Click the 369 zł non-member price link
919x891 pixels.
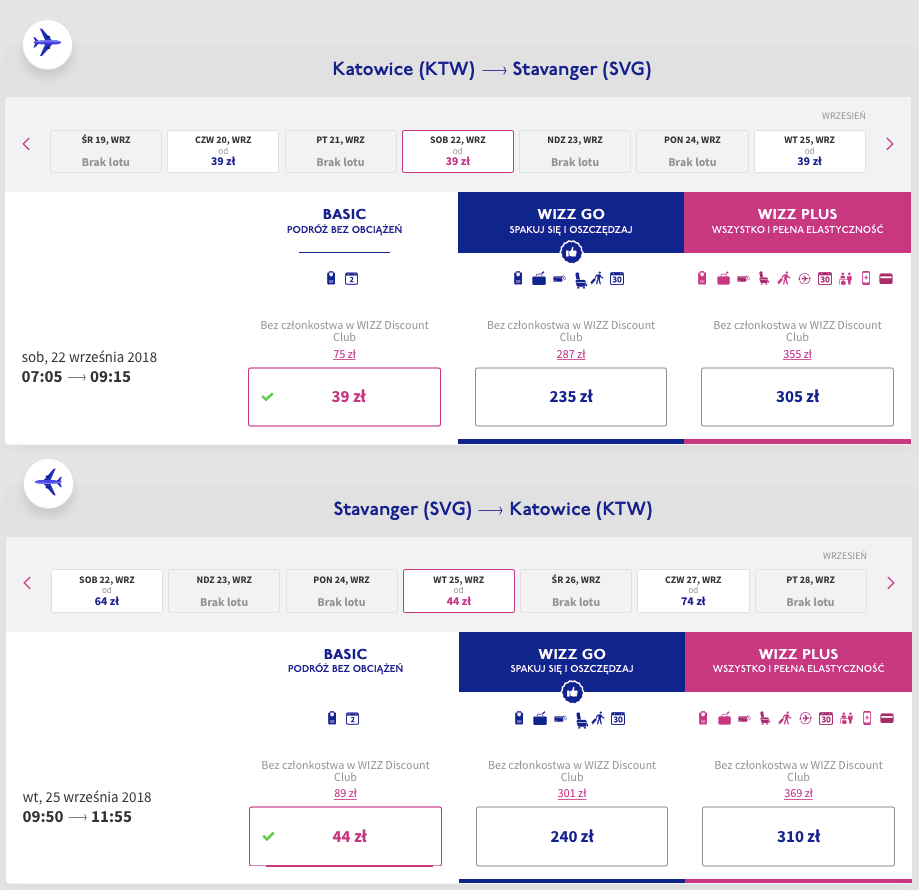(798, 793)
